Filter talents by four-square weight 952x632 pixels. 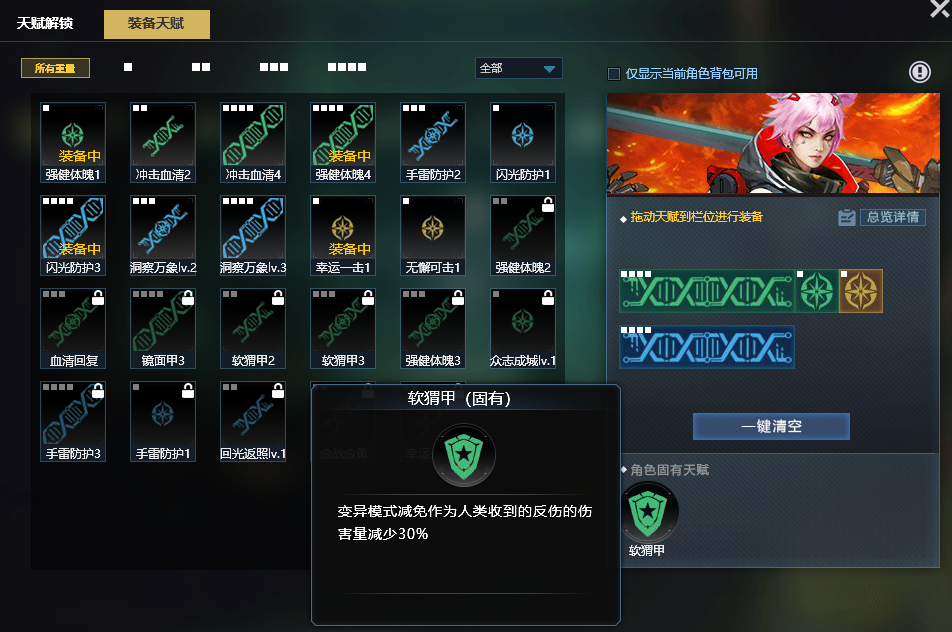coord(347,67)
